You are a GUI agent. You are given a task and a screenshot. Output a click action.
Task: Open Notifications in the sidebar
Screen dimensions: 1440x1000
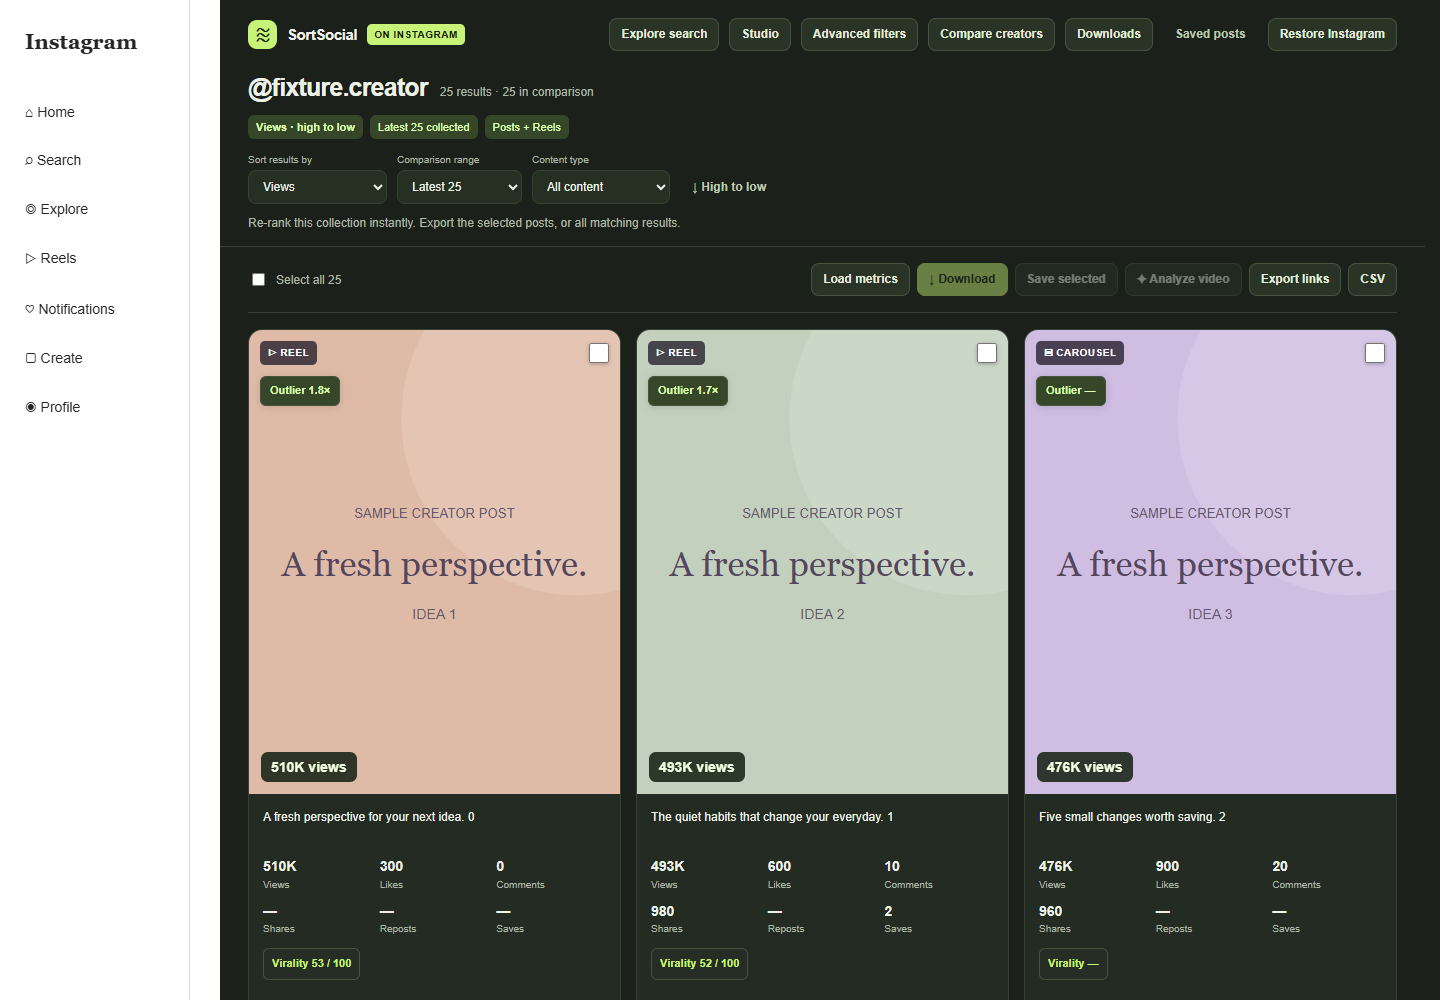click(x=70, y=309)
